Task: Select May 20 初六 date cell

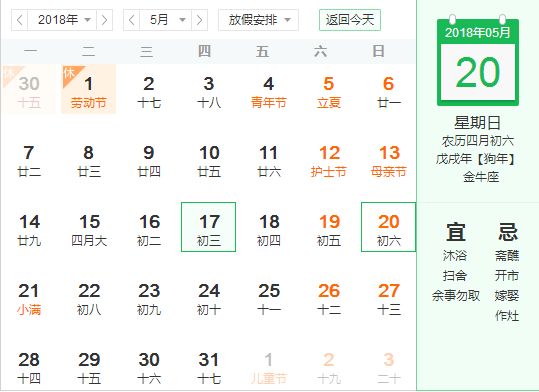Action: (388, 227)
